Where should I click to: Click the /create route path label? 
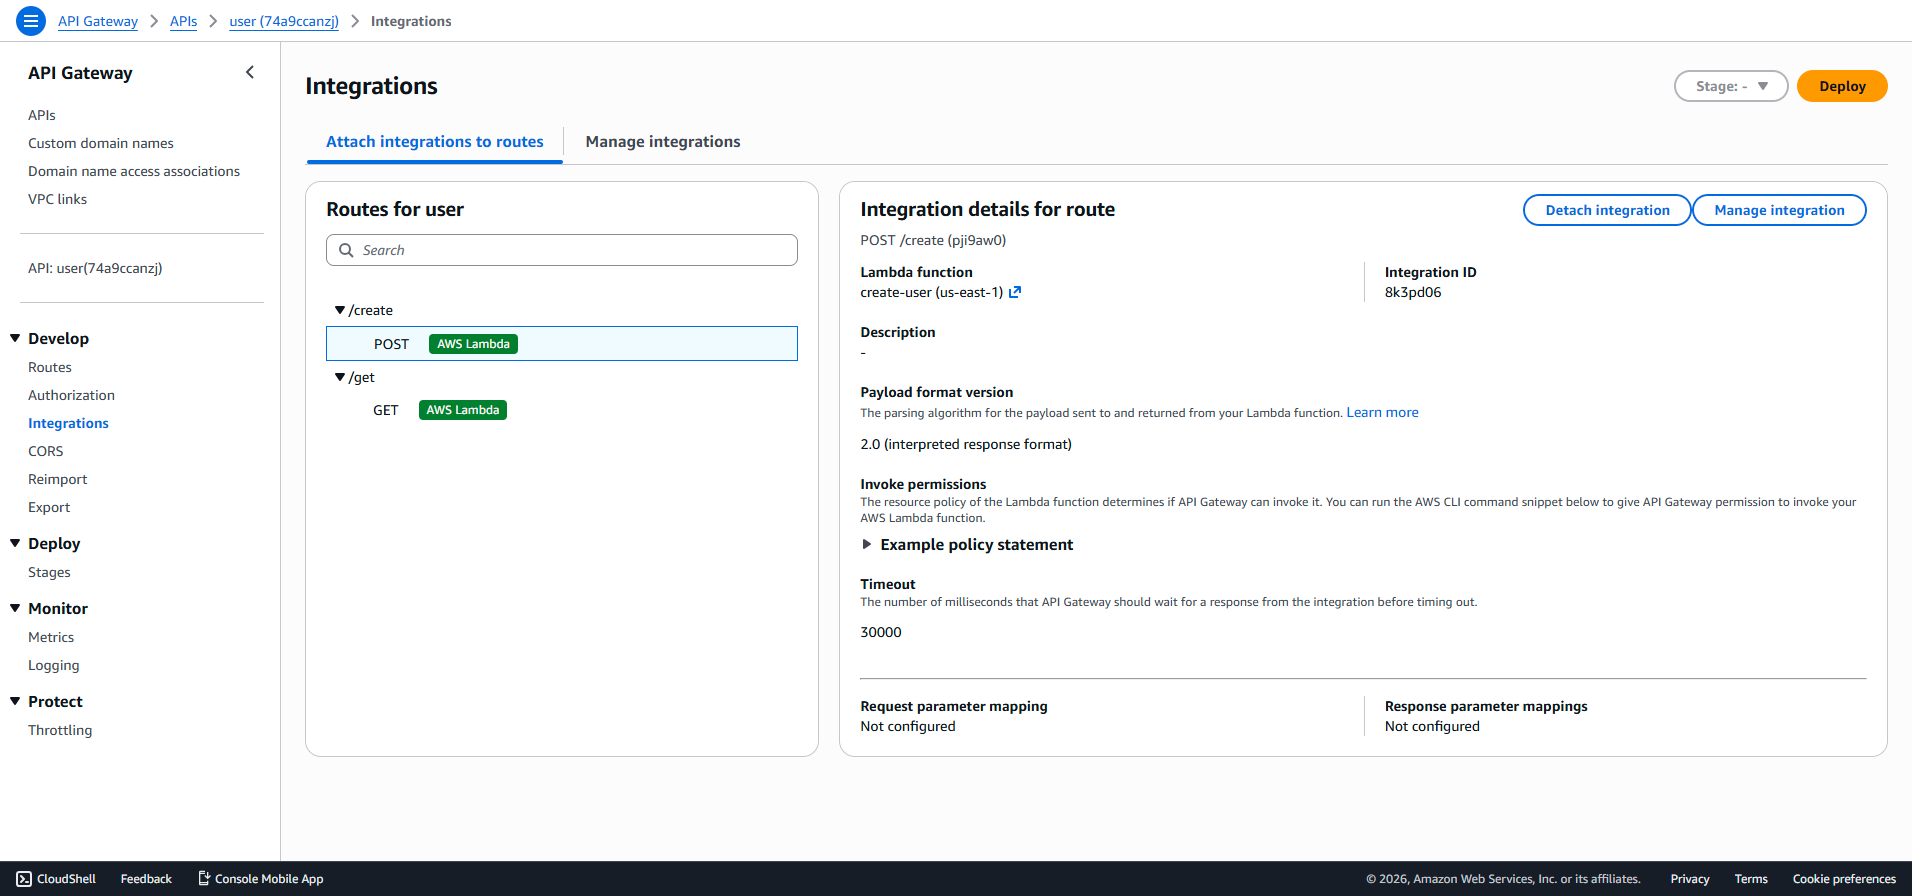[x=371, y=310]
